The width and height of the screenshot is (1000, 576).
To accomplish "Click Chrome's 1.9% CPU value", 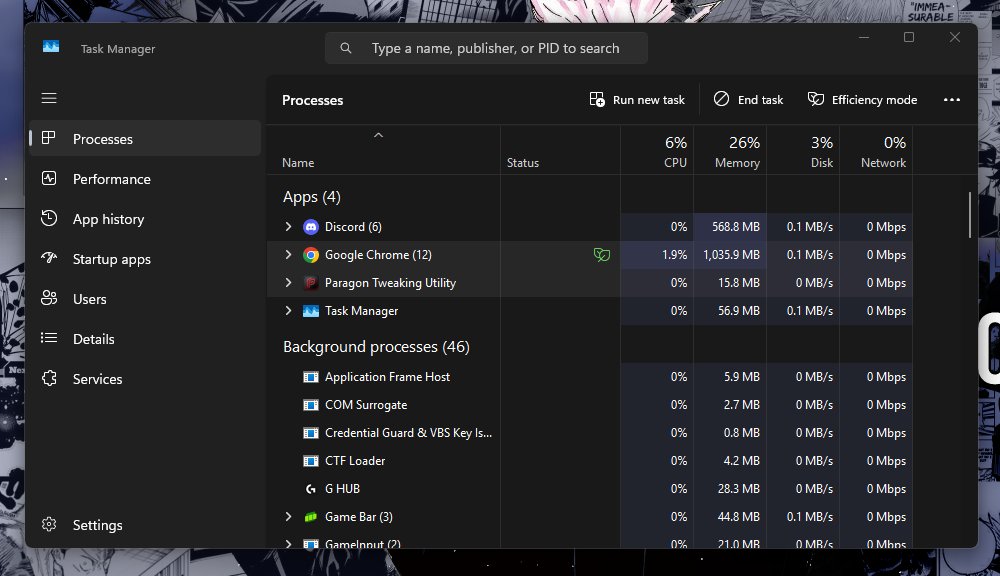I will pos(674,255).
